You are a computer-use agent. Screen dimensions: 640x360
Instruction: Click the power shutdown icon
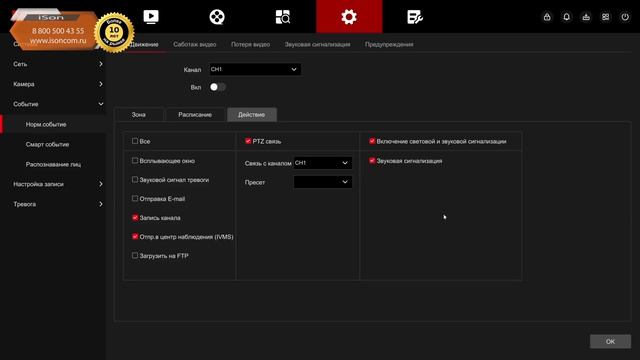click(x=625, y=17)
